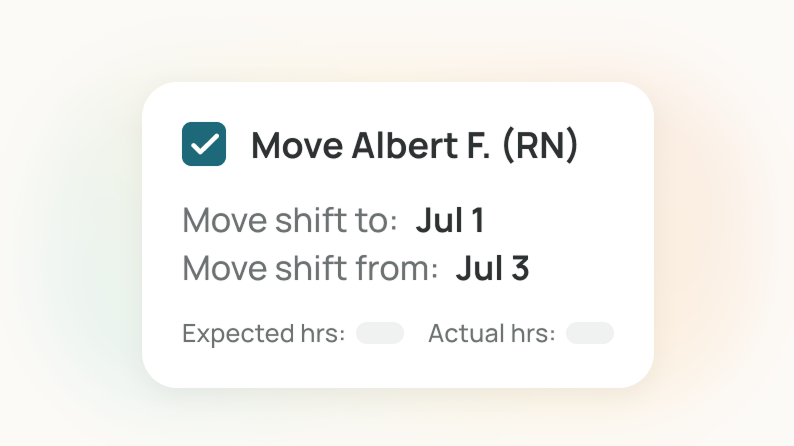Click the word "from:" in the shift row
This screenshot has height=446, width=794.
coord(397,268)
